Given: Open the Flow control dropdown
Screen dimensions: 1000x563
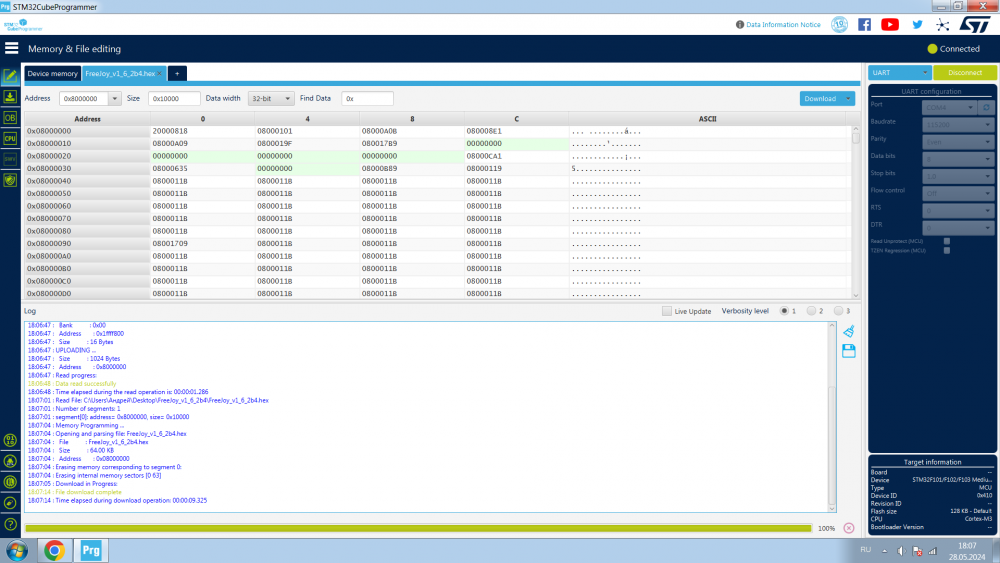Looking at the screenshot, I should 958,193.
